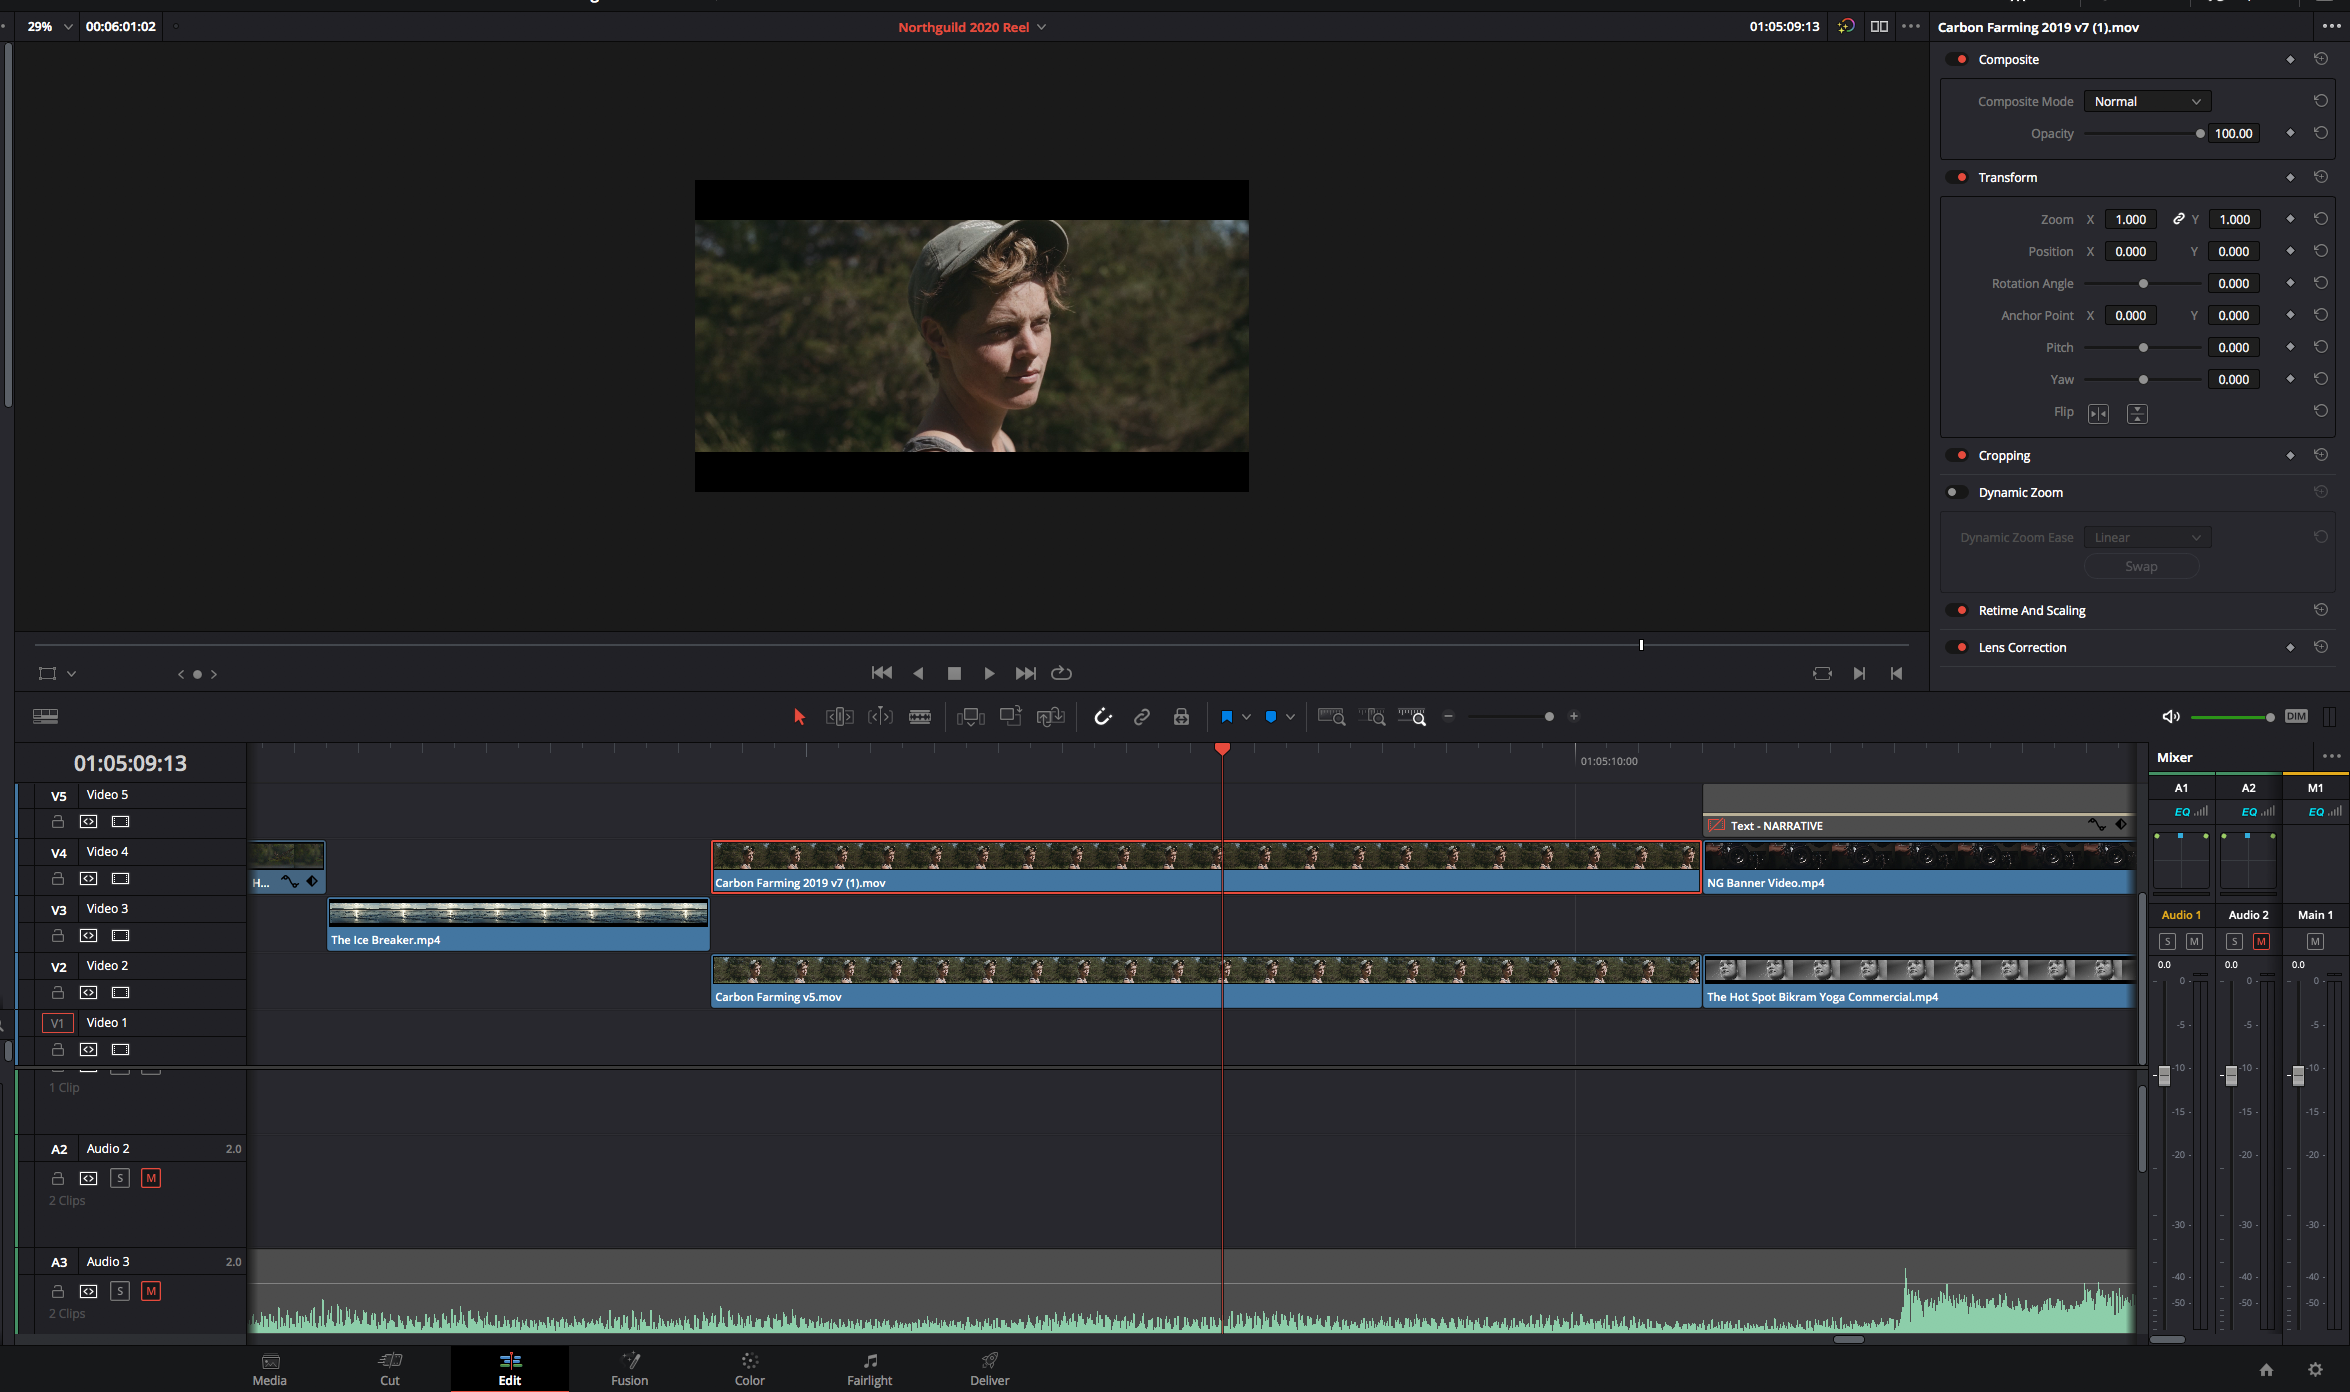This screenshot has width=2350, height=1392.
Task: Click the DIM audio button
Action: (x=2296, y=716)
